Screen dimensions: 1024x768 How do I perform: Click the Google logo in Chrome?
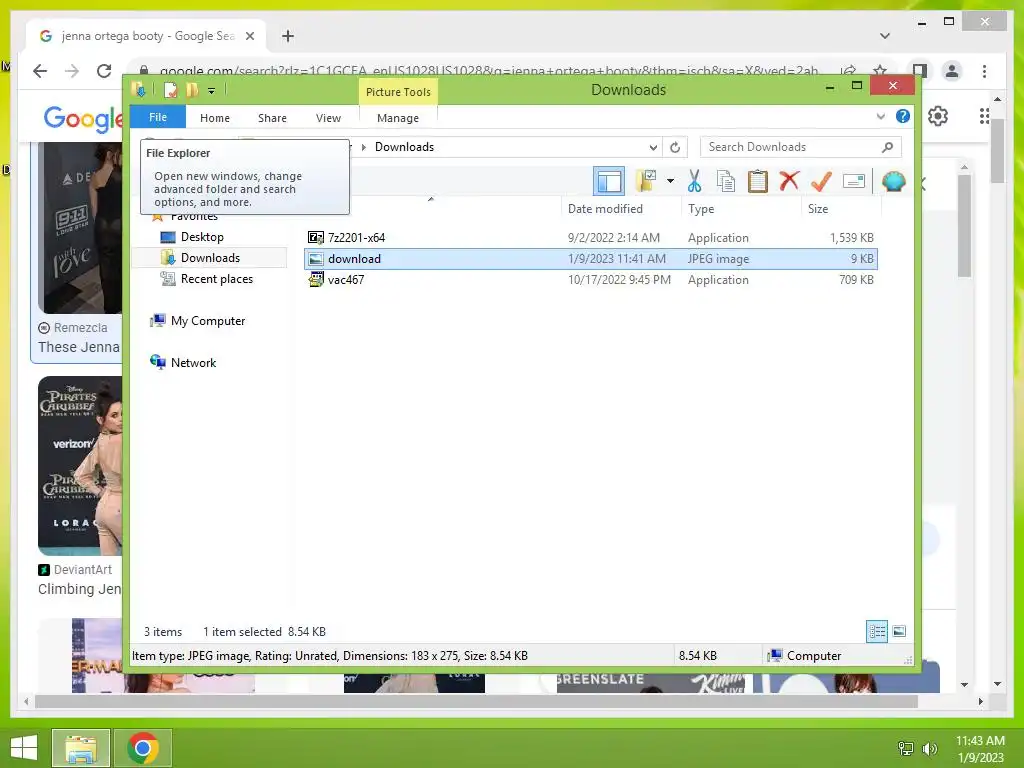(82, 118)
